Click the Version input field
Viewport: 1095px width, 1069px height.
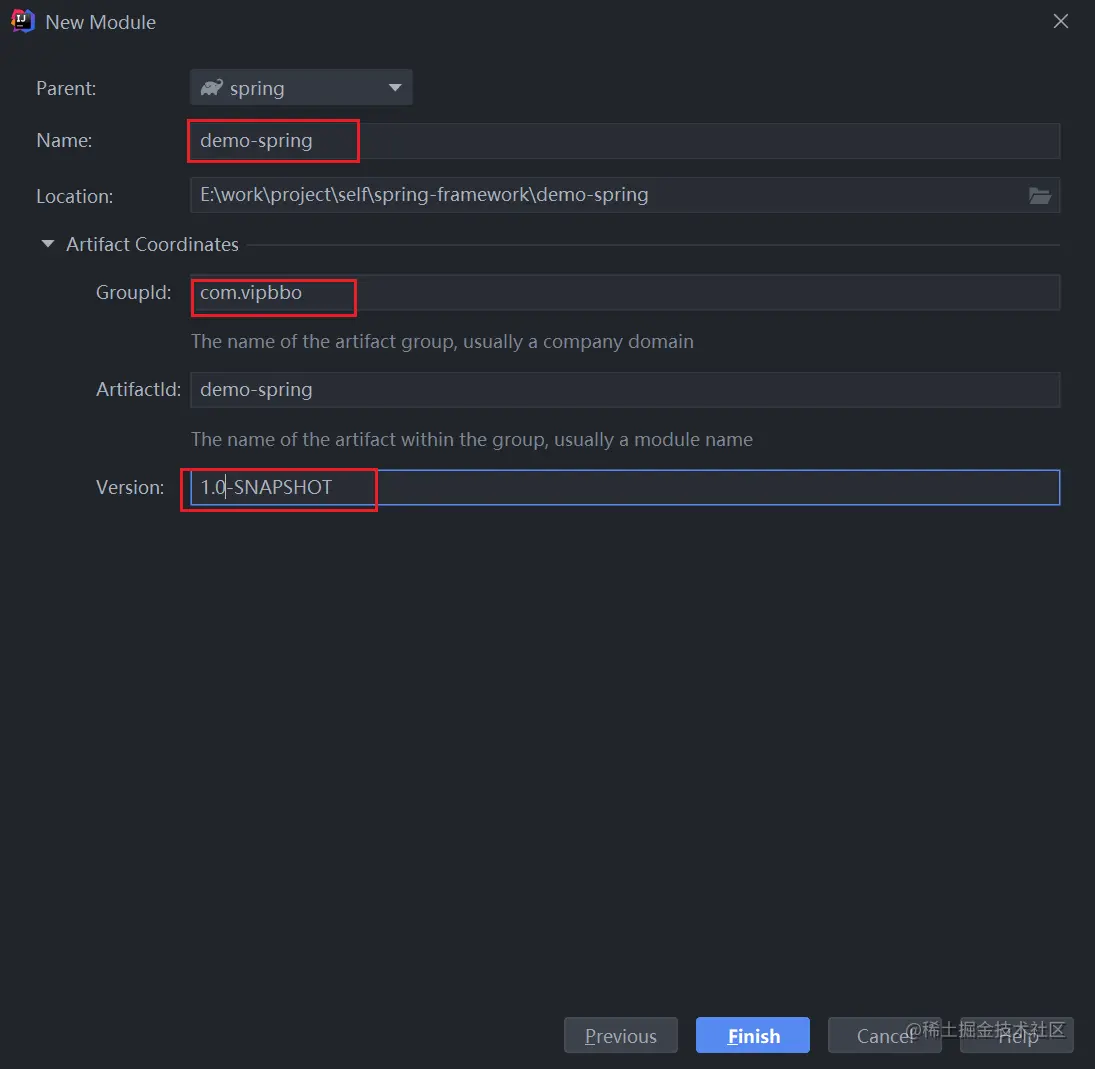click(624, 487)
